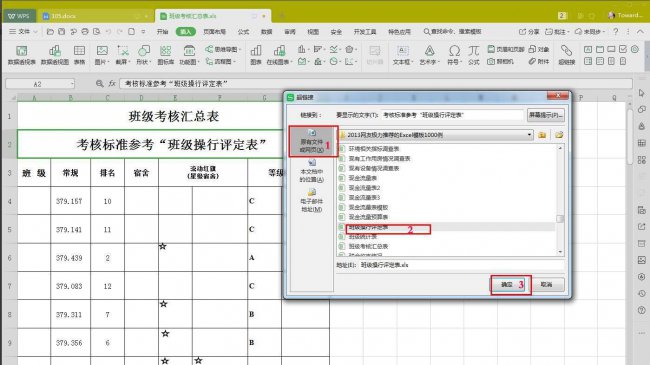Click the 批注 button in top bar
This screenshot has height=365, width=650.
point(557,32)
